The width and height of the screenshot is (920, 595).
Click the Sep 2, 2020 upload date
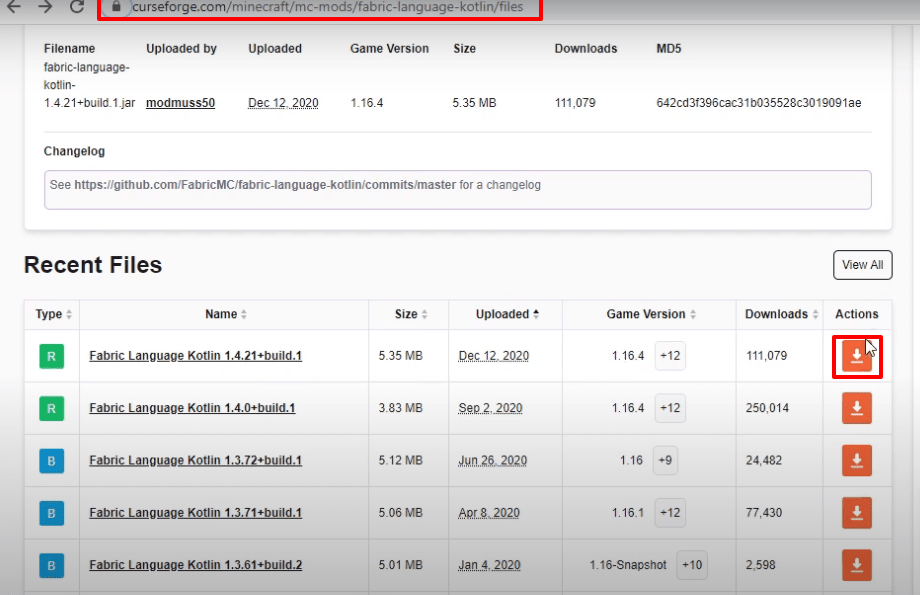point(490,408)
